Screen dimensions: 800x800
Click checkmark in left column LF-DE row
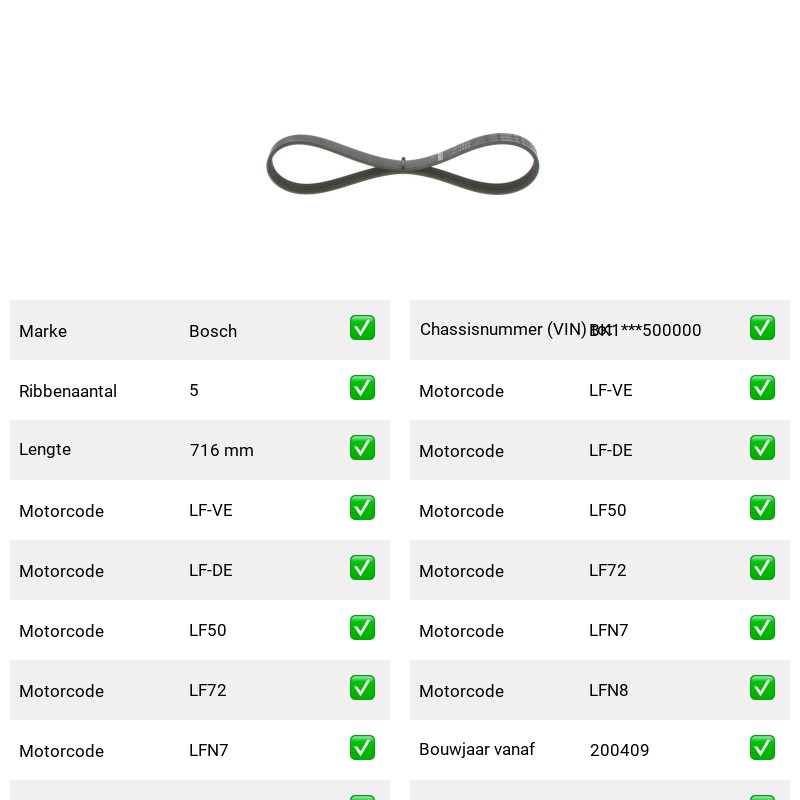[x=362, y=568]
